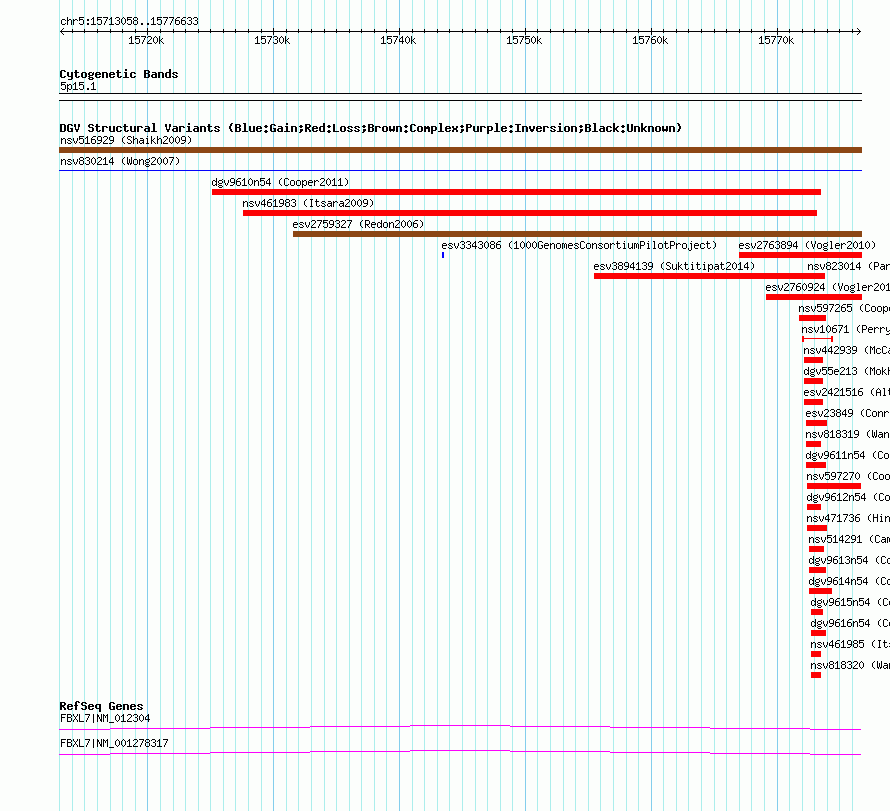
Task: Click the 15770k ruler position label
Action: point(776,40)
